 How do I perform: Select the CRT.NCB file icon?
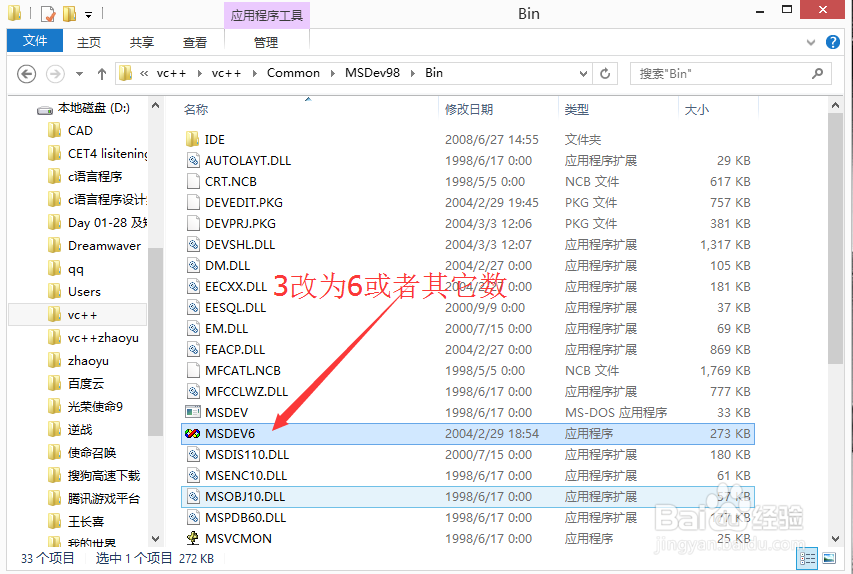(193, 181)
